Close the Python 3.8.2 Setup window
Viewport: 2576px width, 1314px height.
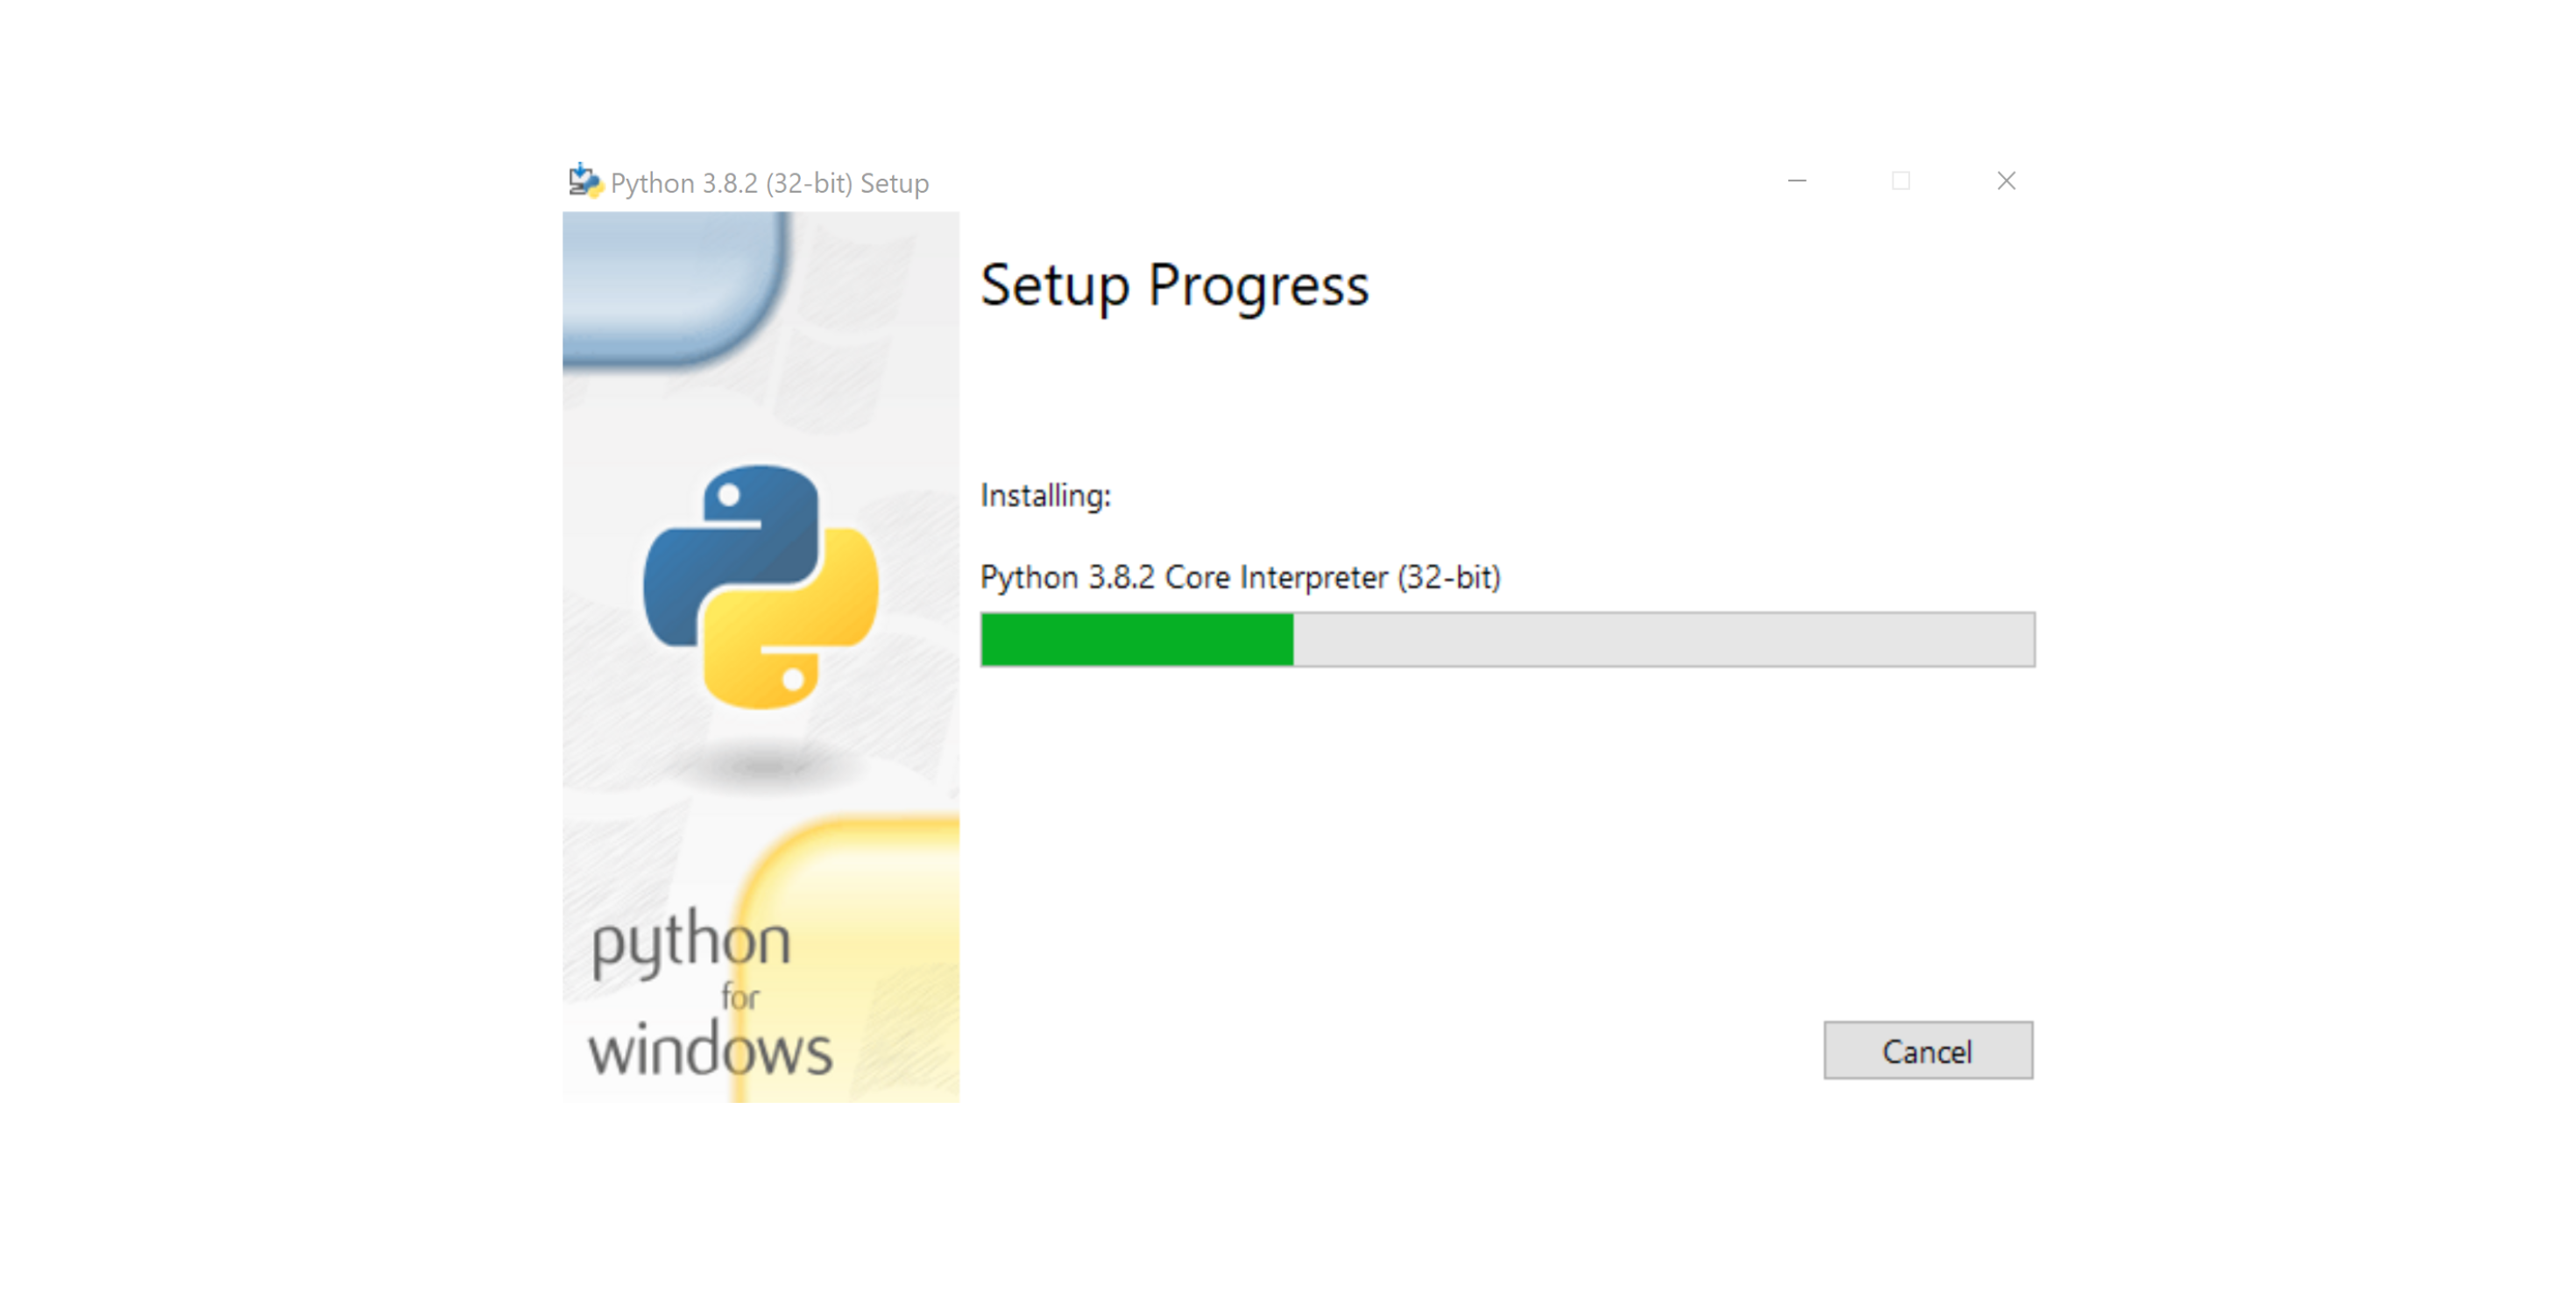[x=2006, y=181]
